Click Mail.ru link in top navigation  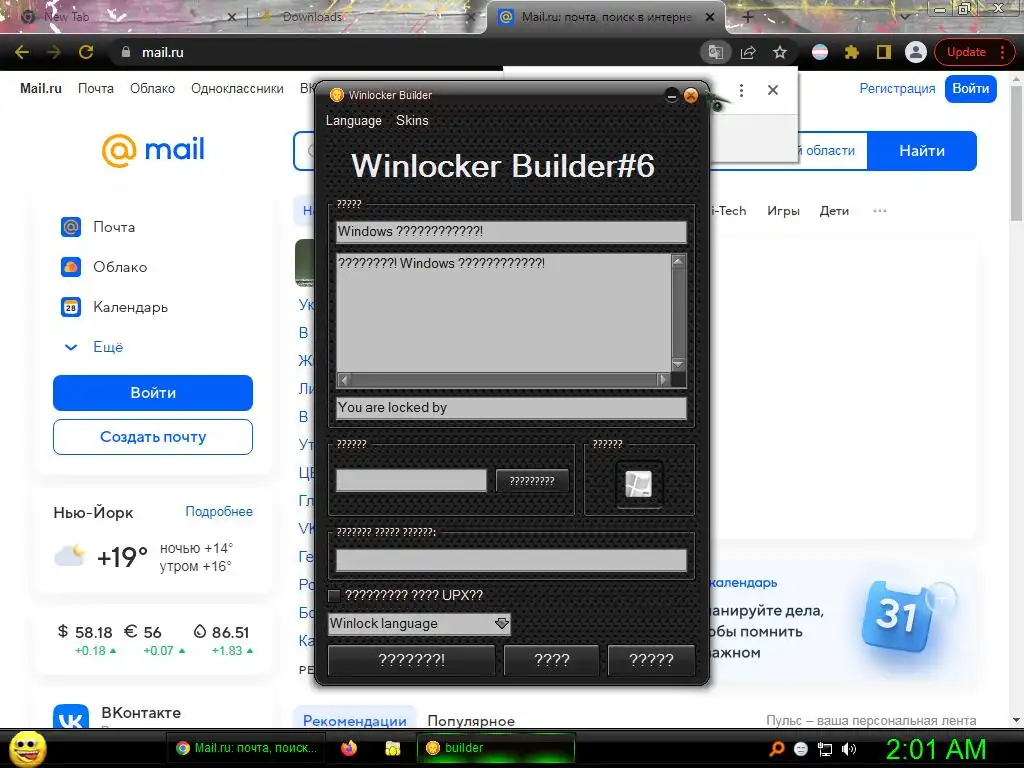pyautogui.click(x=40, y=88)
